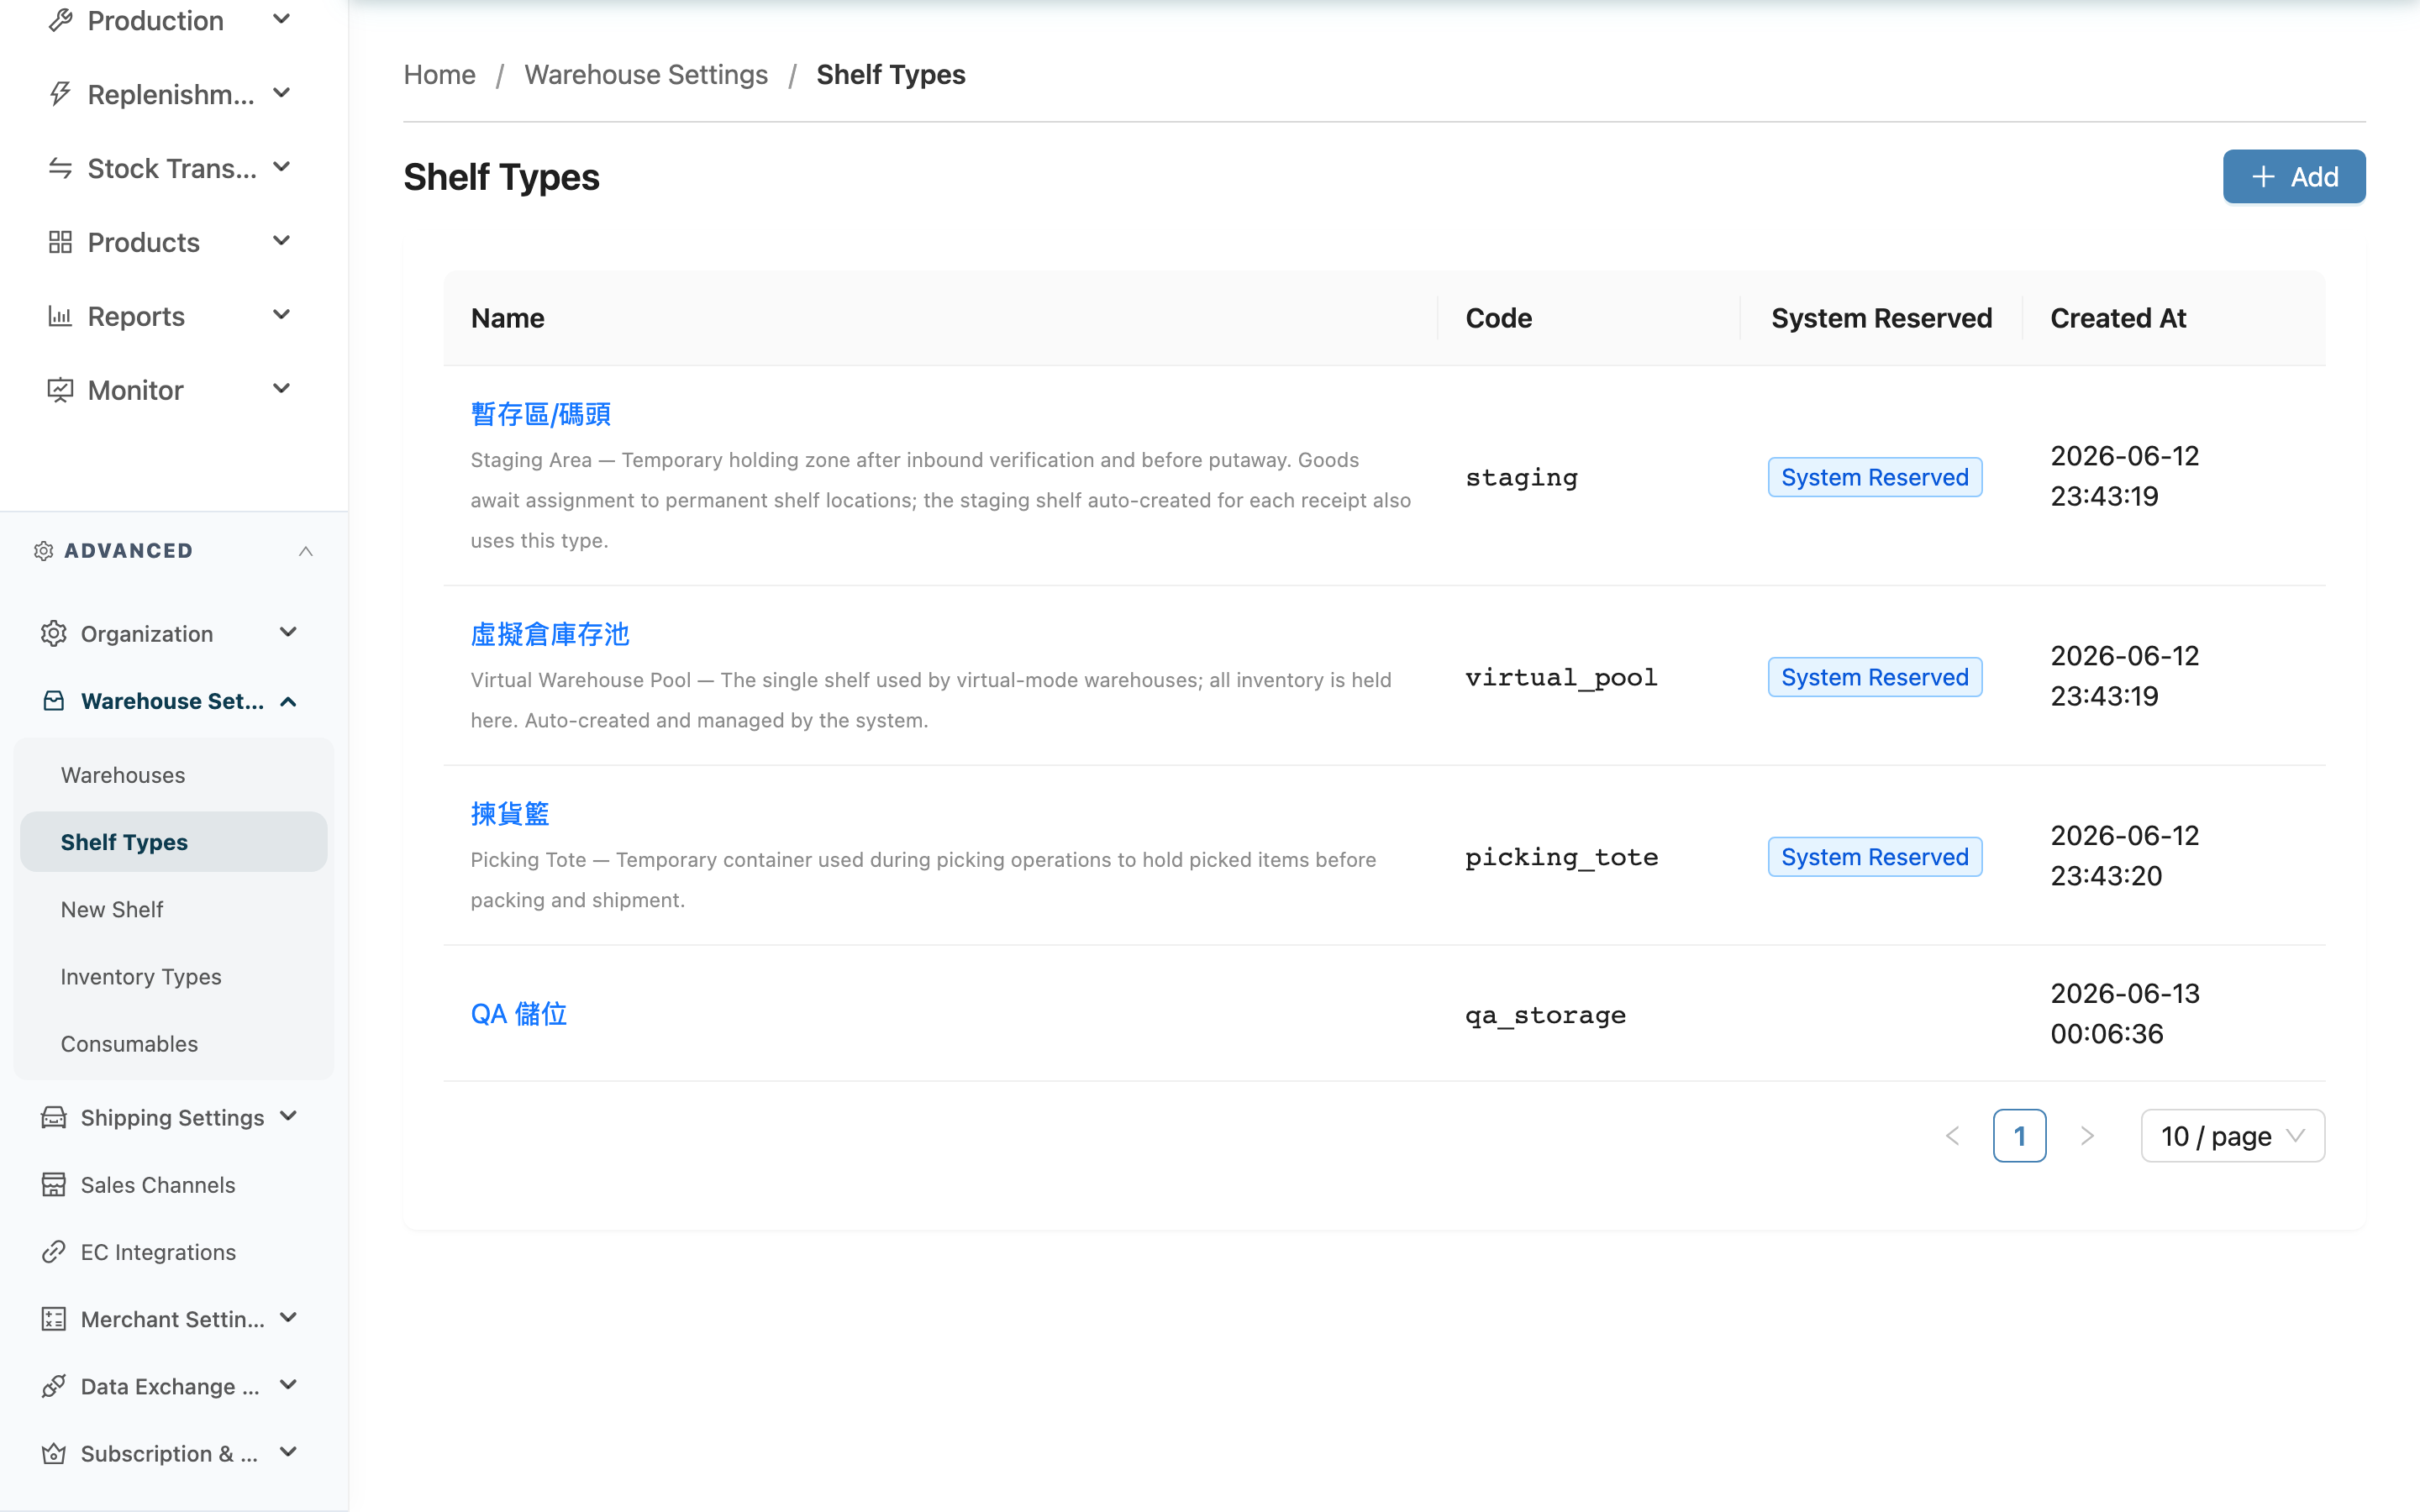The height and width of the screenshot is (1512, 2420).
Task: Click the Subscription crown icon
Action: [x=54, y=1453]
